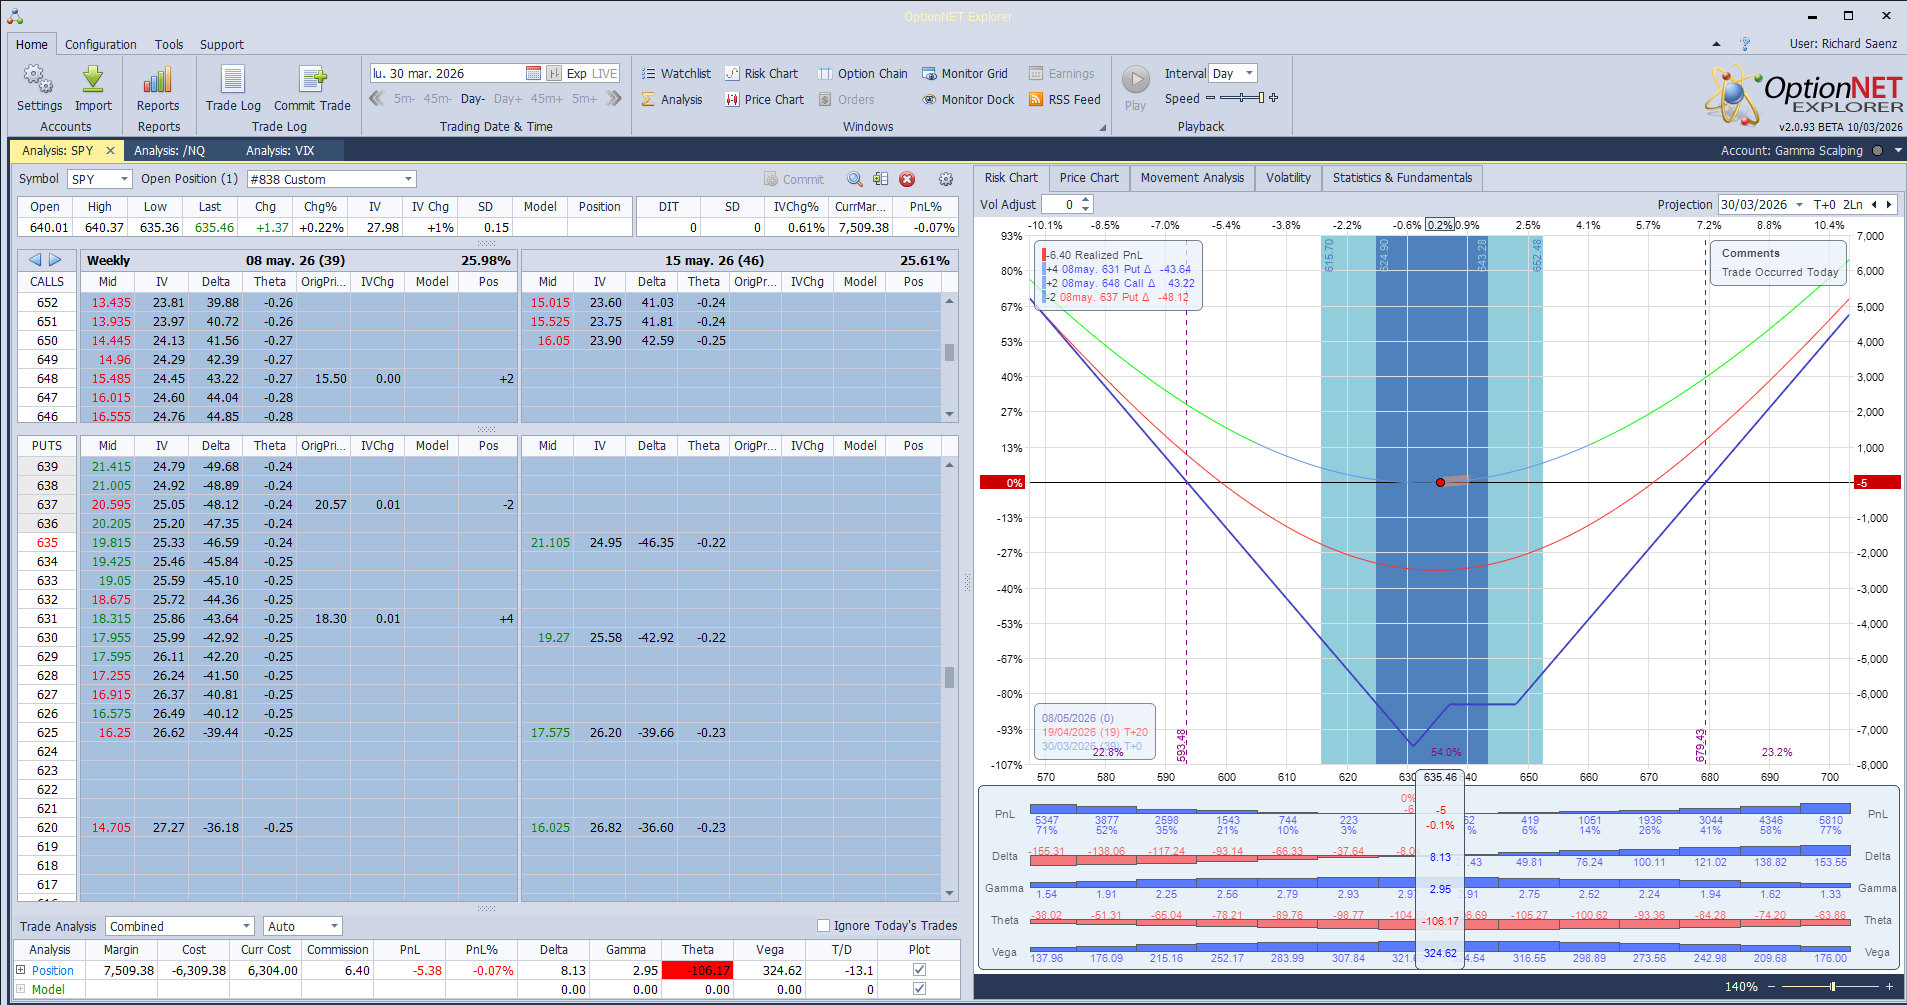Open the Configuration ribbon tab

click(101, 44)
